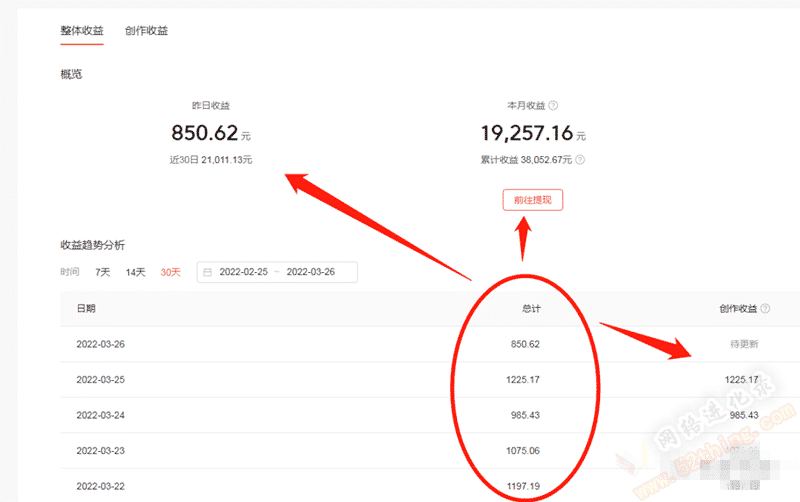Image resolution: width=800 pixels, height=502 pixels.
Task: Click the 本月收益 label
Action: (526, 106)
